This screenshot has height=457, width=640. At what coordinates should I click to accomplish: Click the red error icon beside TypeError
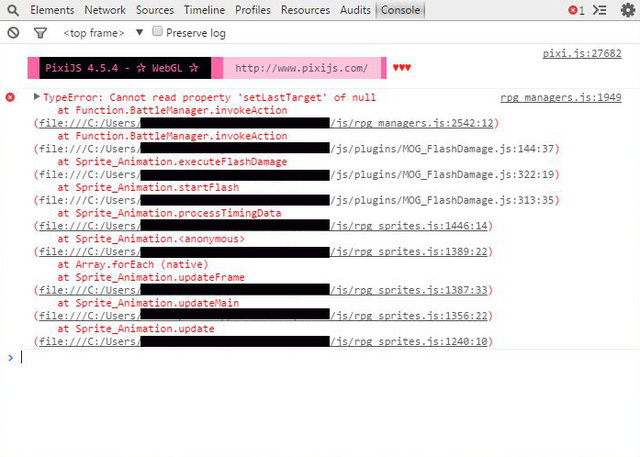coord(10,97)
